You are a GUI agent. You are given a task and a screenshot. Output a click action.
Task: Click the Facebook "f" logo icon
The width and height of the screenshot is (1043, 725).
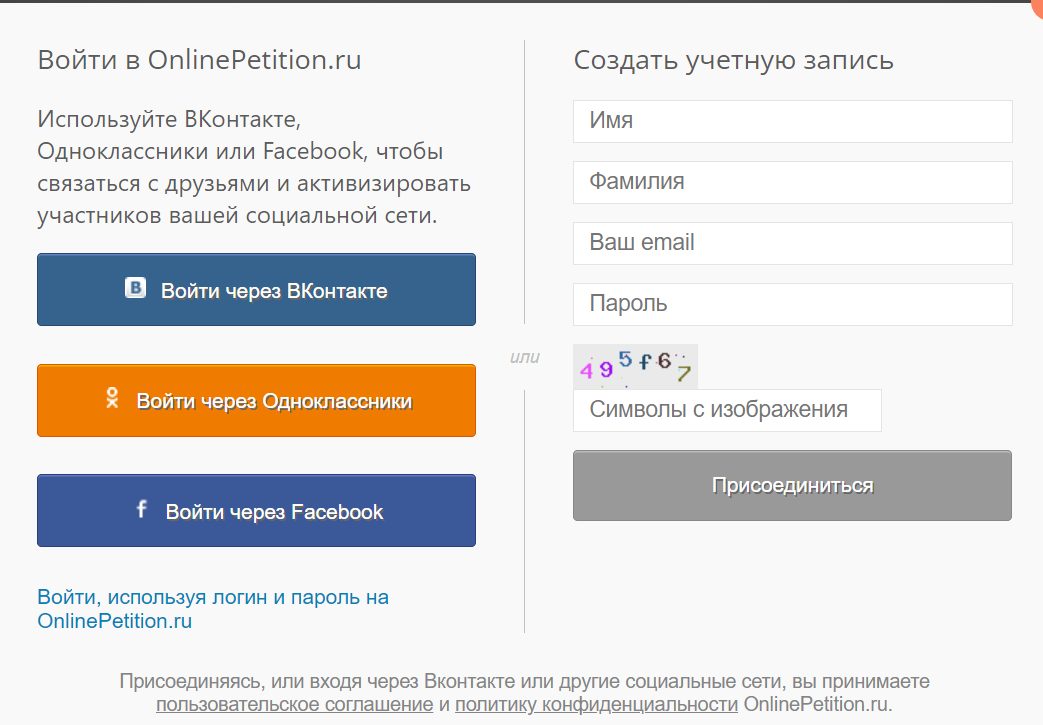(141, 510)
